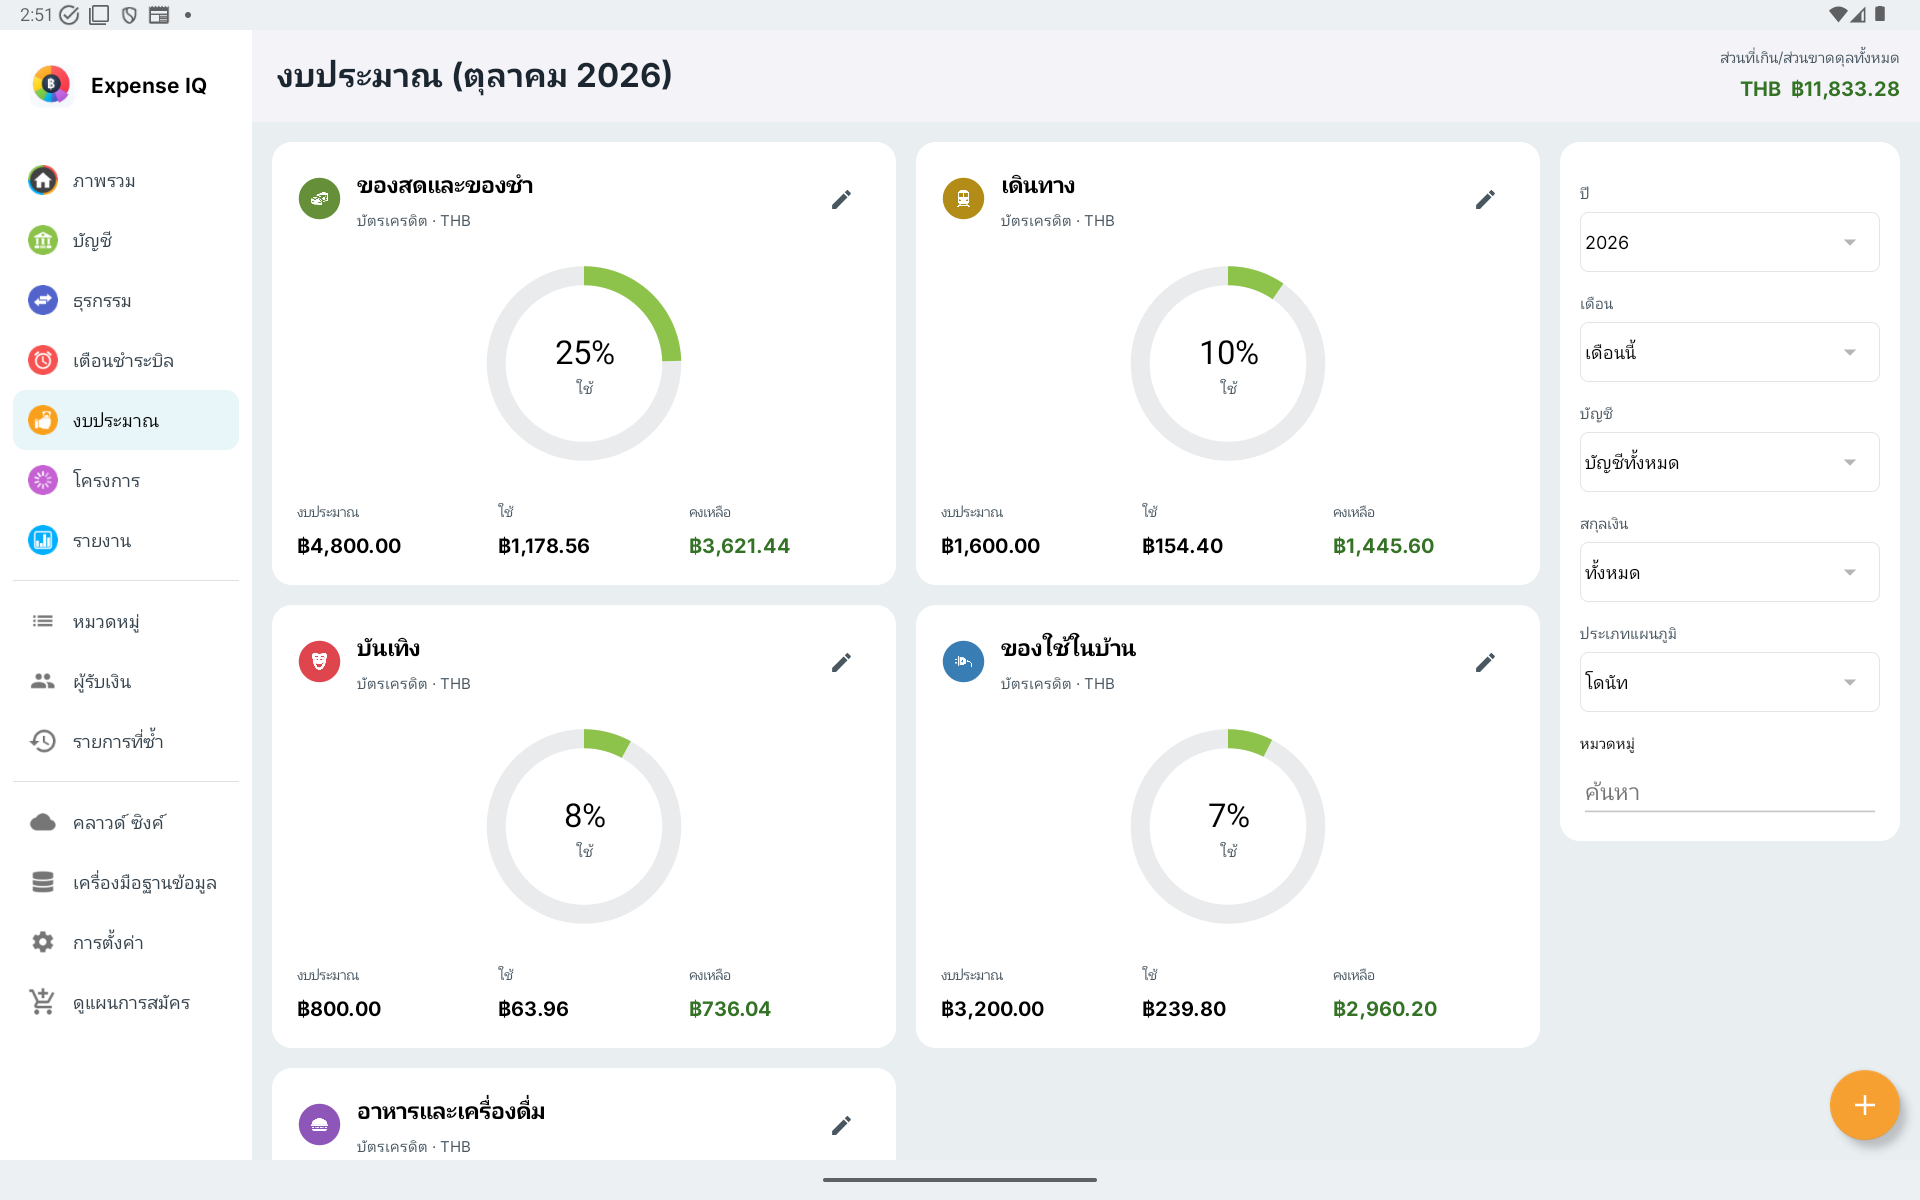Expand the สกุลเงิน currency dropdown
Viewport: 1920px width, 1200px height.
tap(1729, 572)
